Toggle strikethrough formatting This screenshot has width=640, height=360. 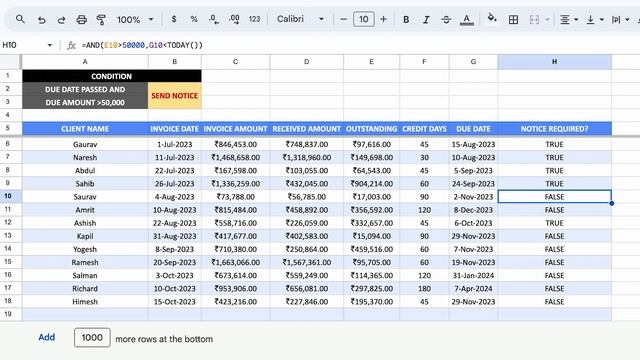pyautogui.click(x=446, y=19)
